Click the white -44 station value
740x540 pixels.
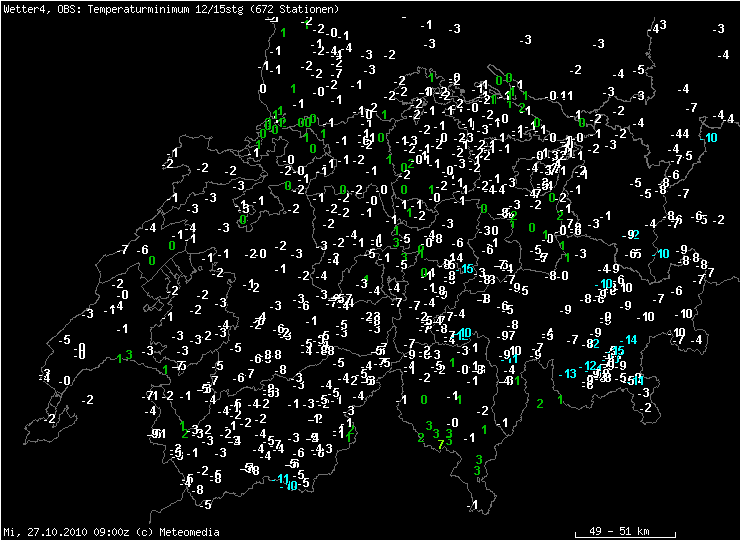[x=680, y=133]
